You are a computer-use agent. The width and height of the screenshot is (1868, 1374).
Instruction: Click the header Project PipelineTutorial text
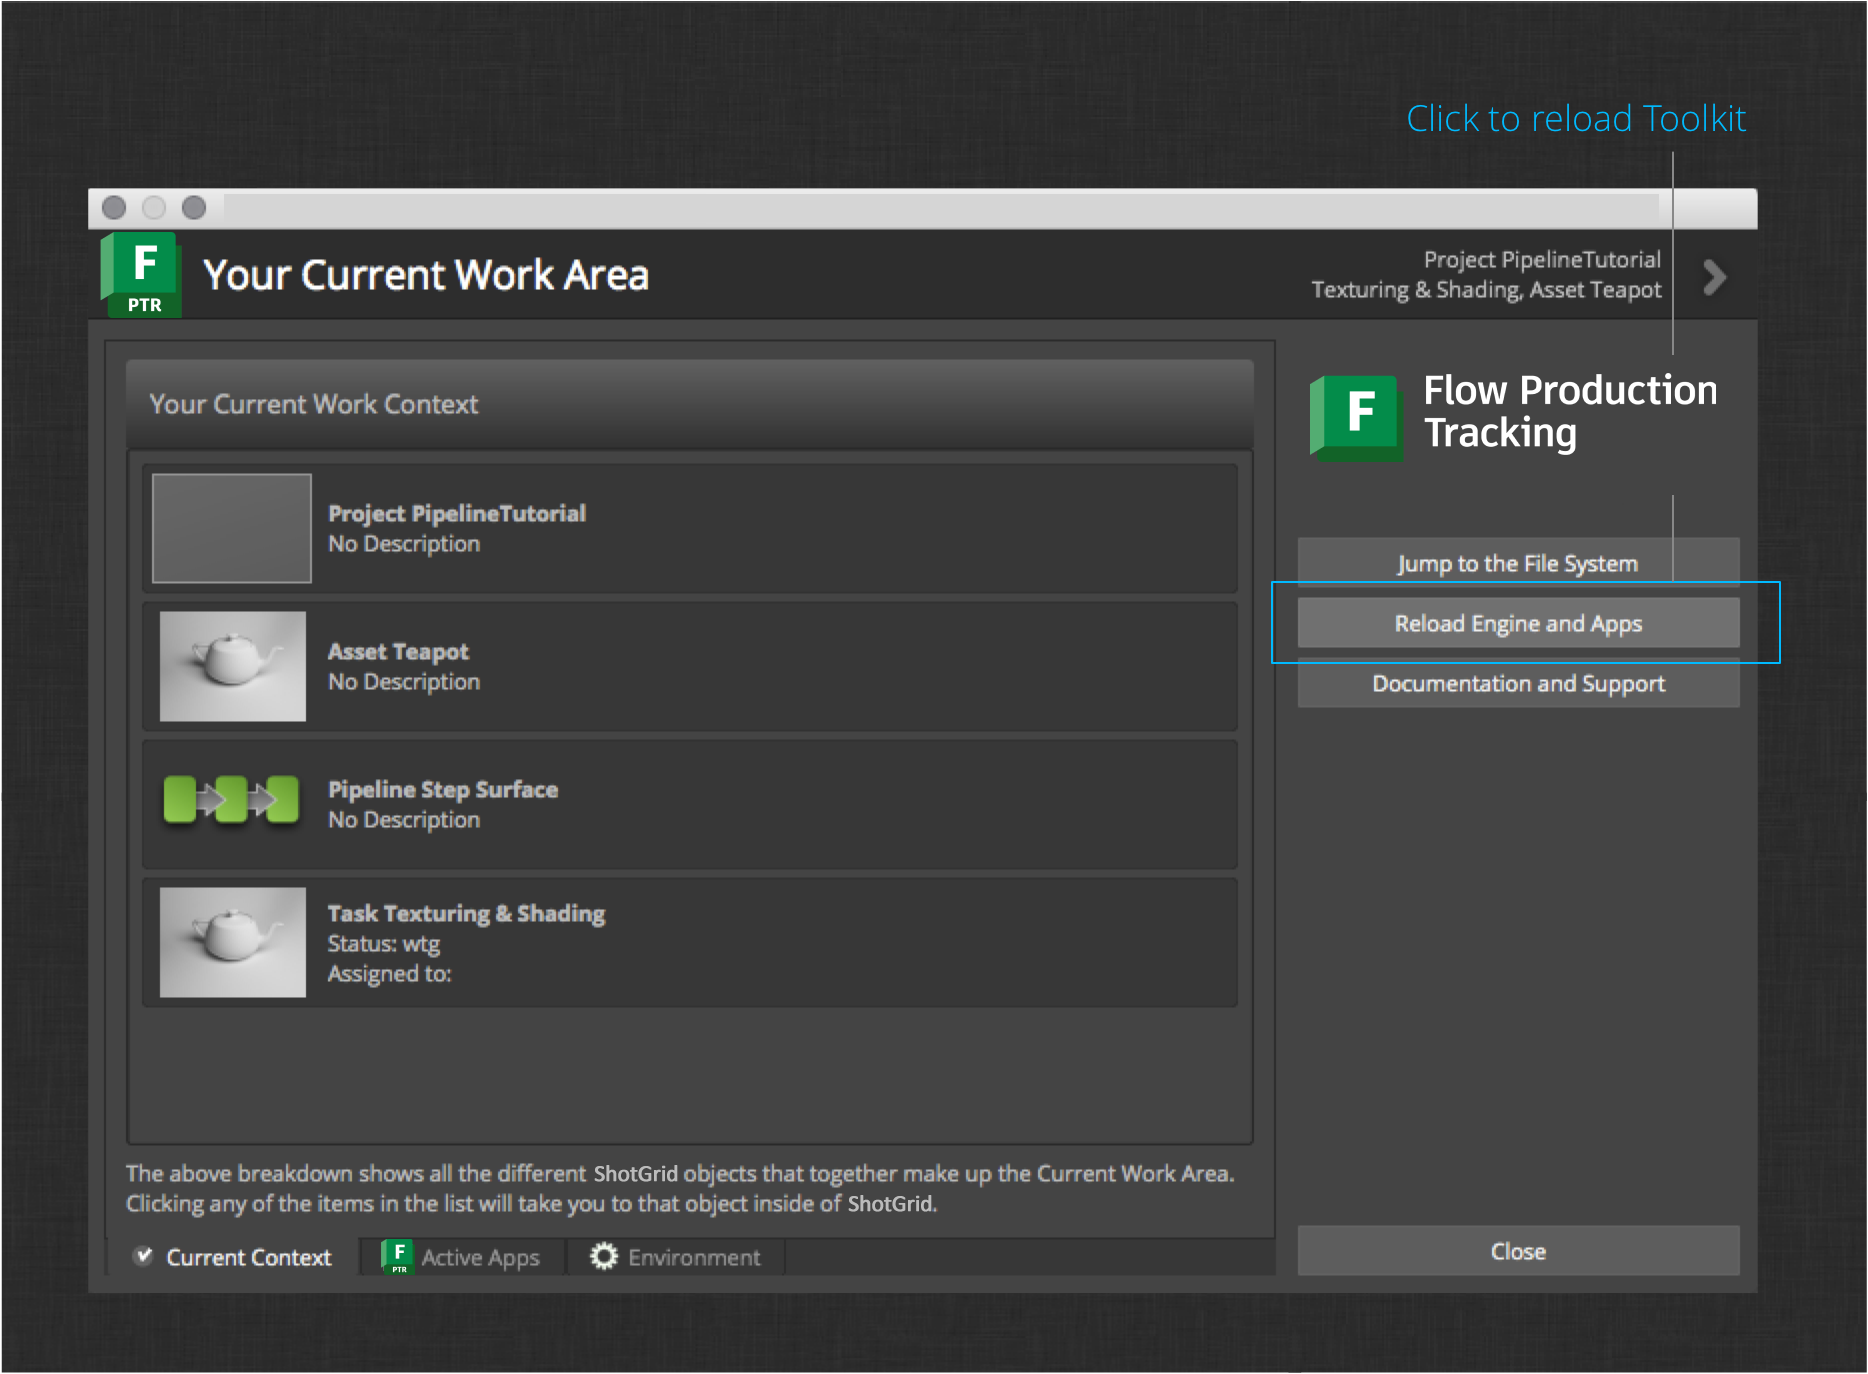[1542, 260]
